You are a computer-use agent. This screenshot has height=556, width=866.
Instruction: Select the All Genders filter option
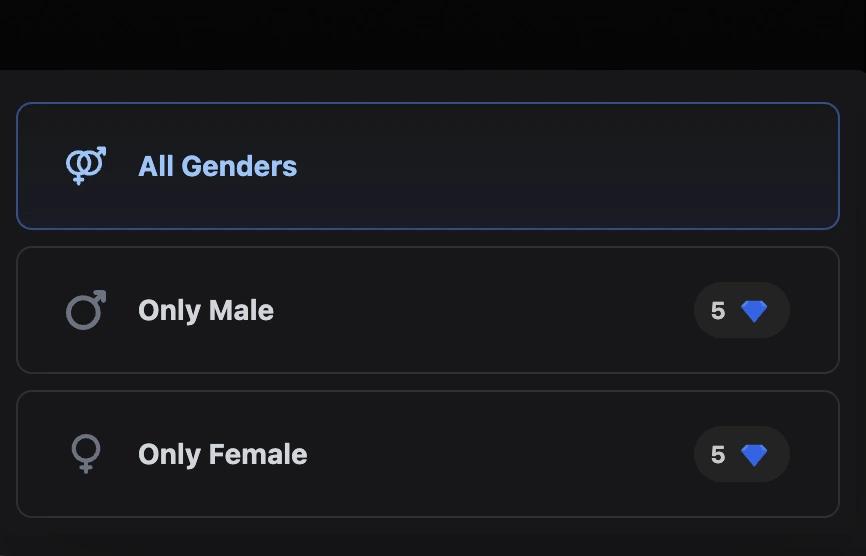click(x=427, y=166)
